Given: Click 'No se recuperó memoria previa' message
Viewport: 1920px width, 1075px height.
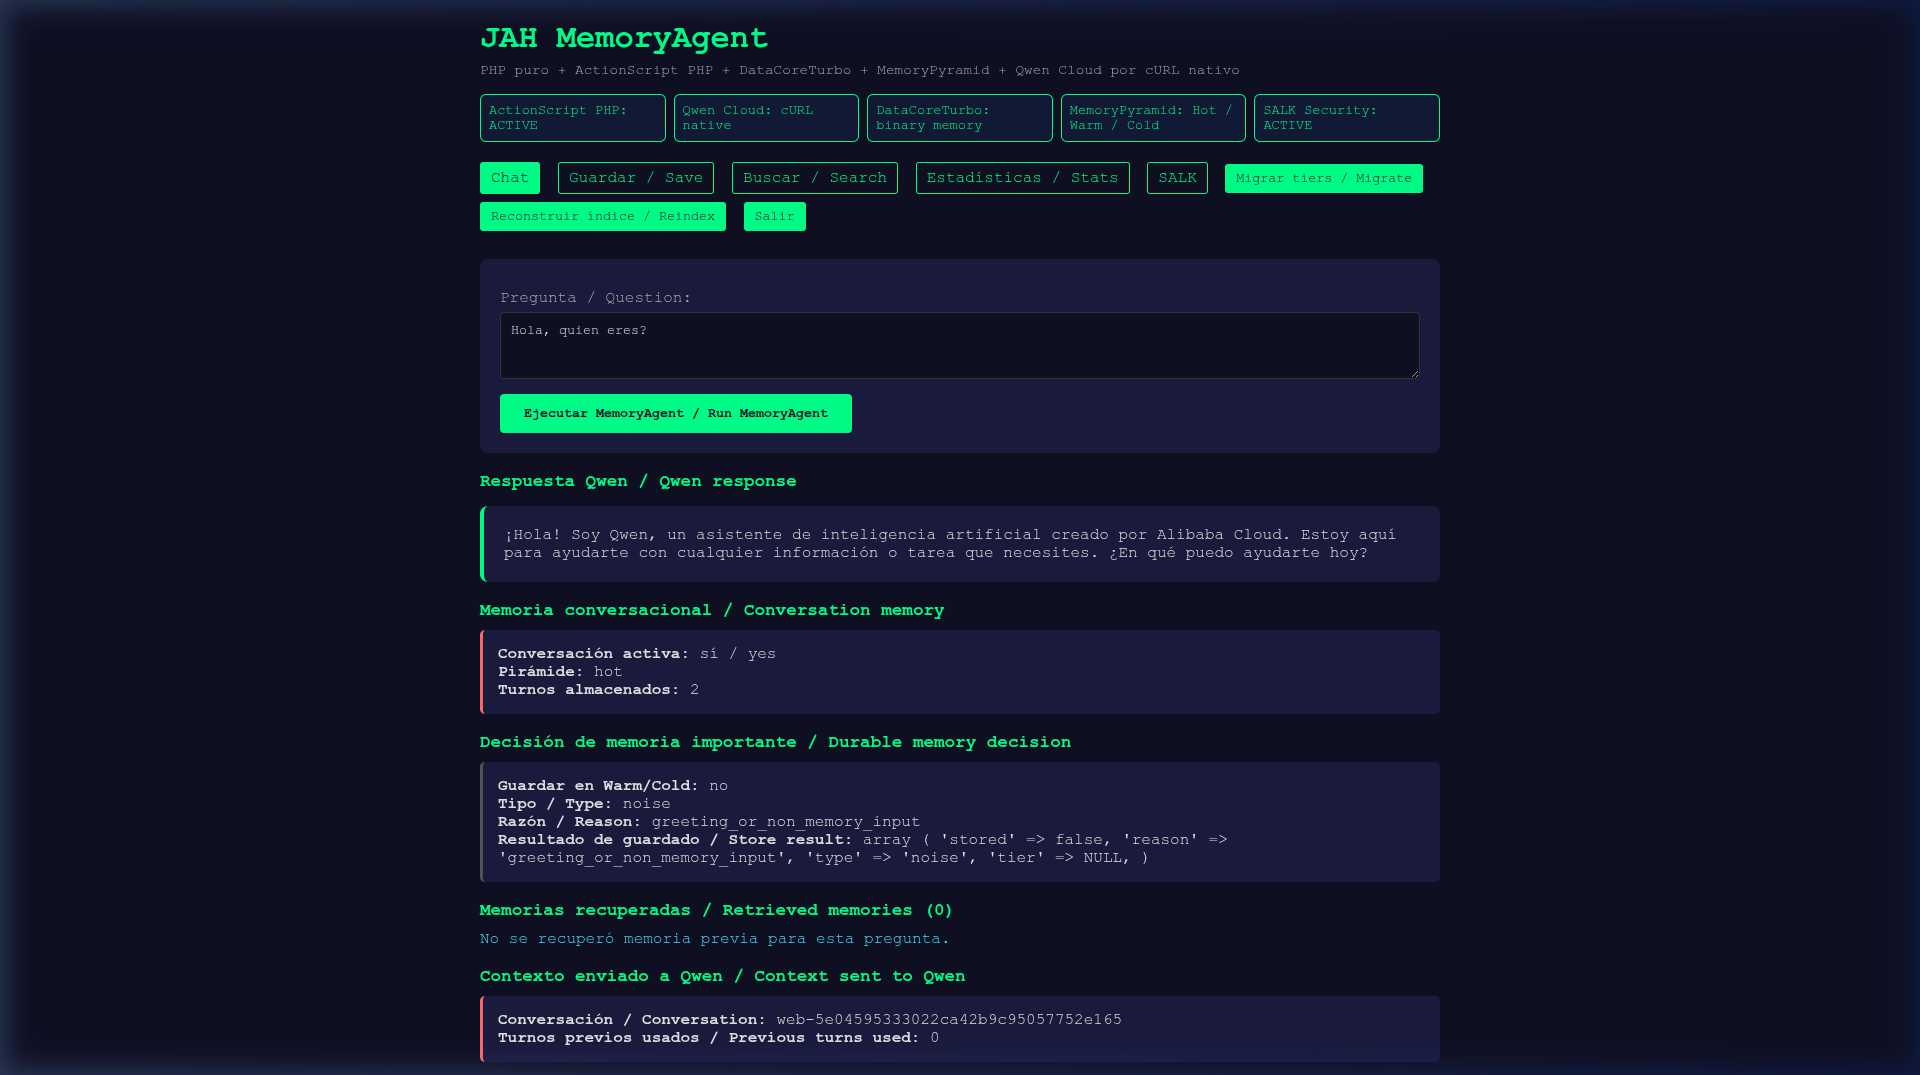Looking at the screenshot, I should [x=714, y=939].
